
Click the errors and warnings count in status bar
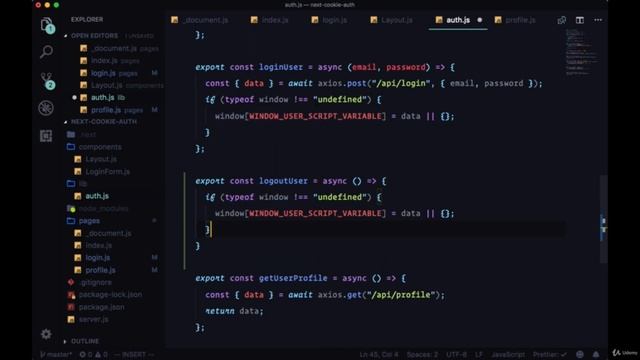(93, 355)
